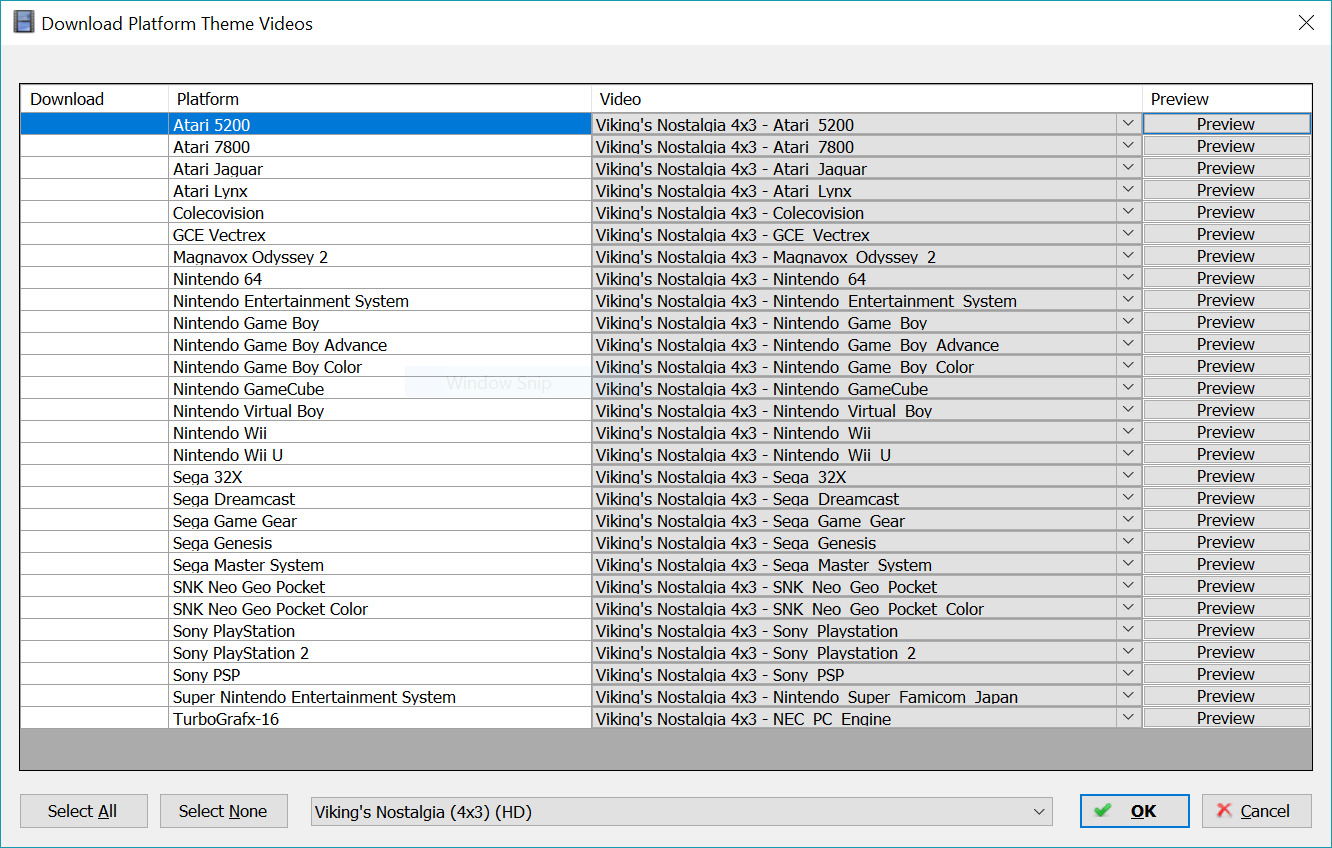1332x848 pixels.
Task: Select SNK Neo Geo Pocket Color platform cell
Action: tap(380, 608)
